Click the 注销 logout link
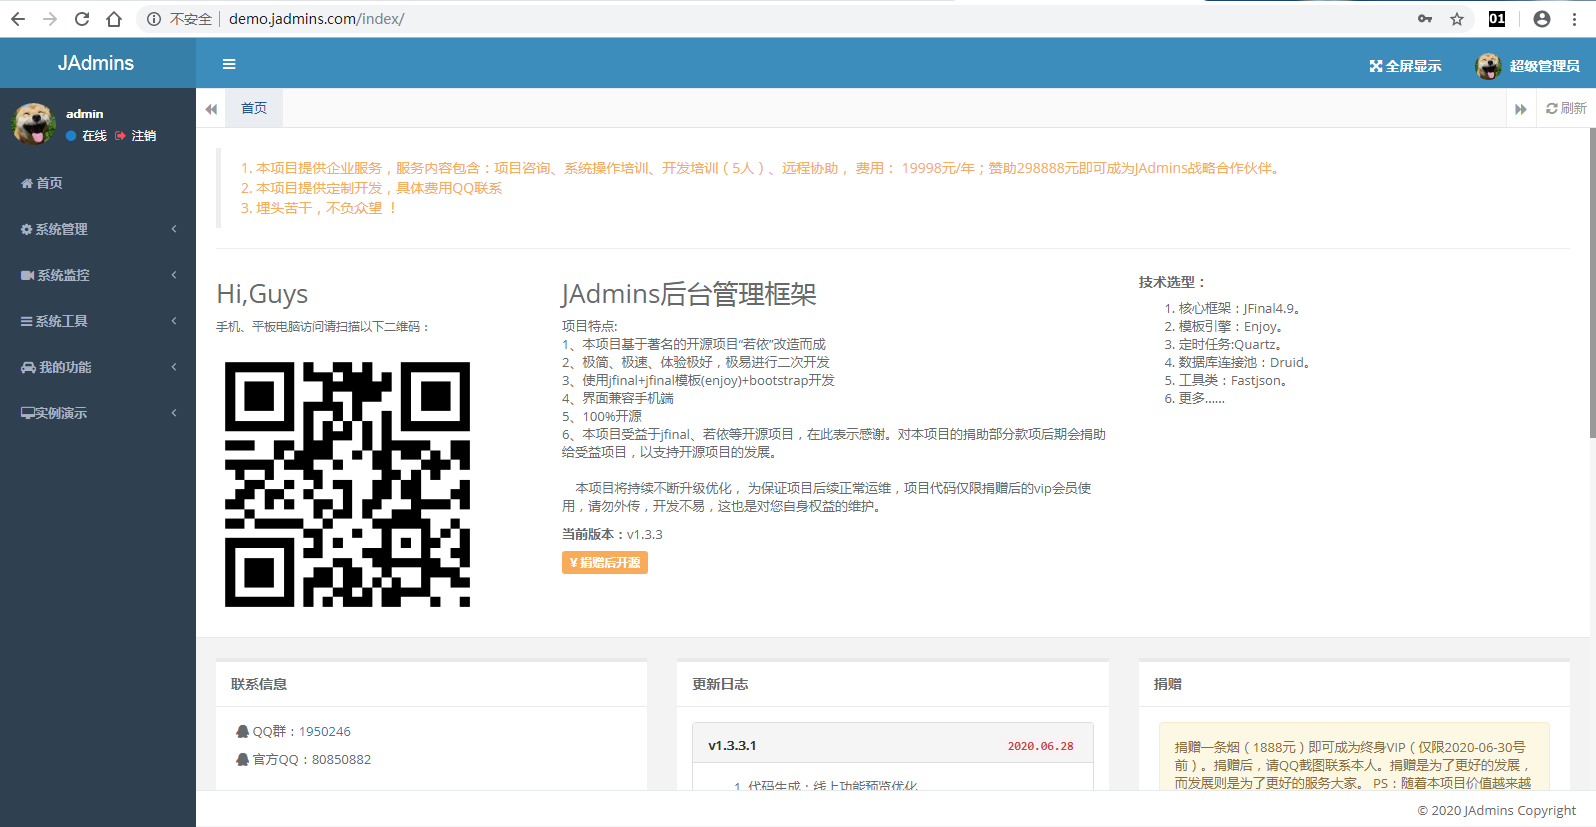This screenshot has width=1596, height=827. tap(136, 136)
